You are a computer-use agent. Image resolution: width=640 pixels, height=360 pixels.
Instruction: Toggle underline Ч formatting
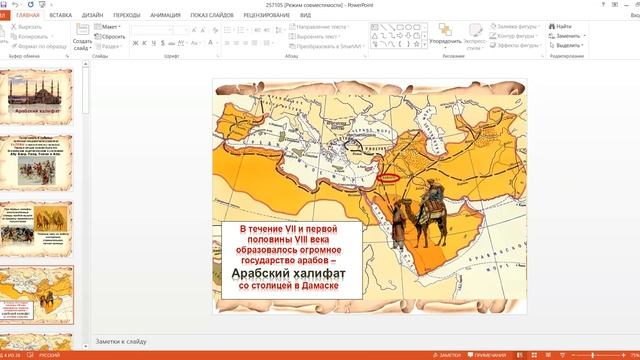coord(153,43)
